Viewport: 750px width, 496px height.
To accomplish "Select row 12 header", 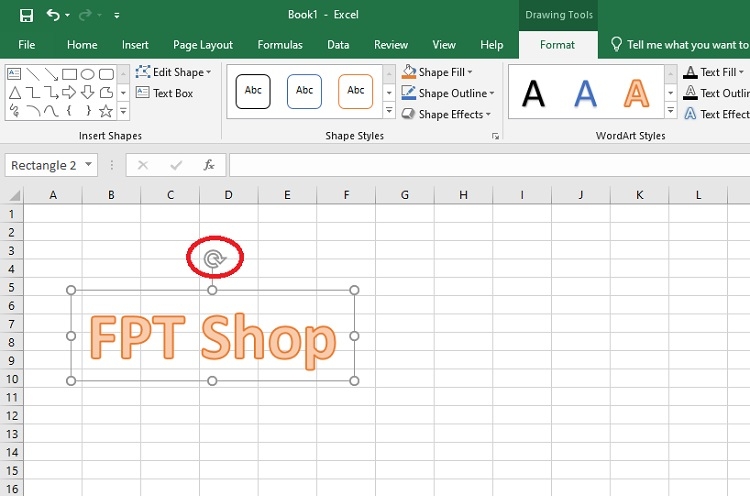I will 11,416.
